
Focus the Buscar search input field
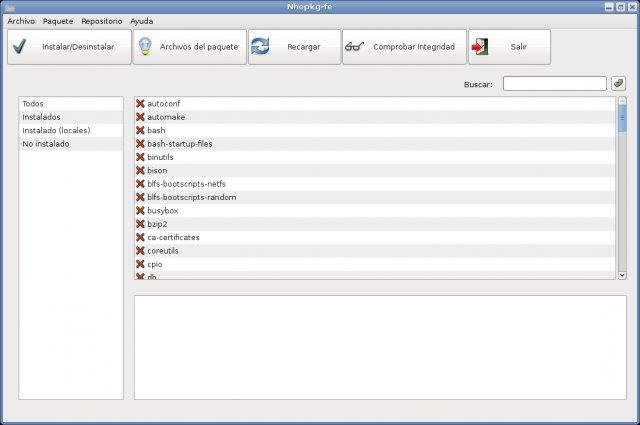click(x=555, y=84)
